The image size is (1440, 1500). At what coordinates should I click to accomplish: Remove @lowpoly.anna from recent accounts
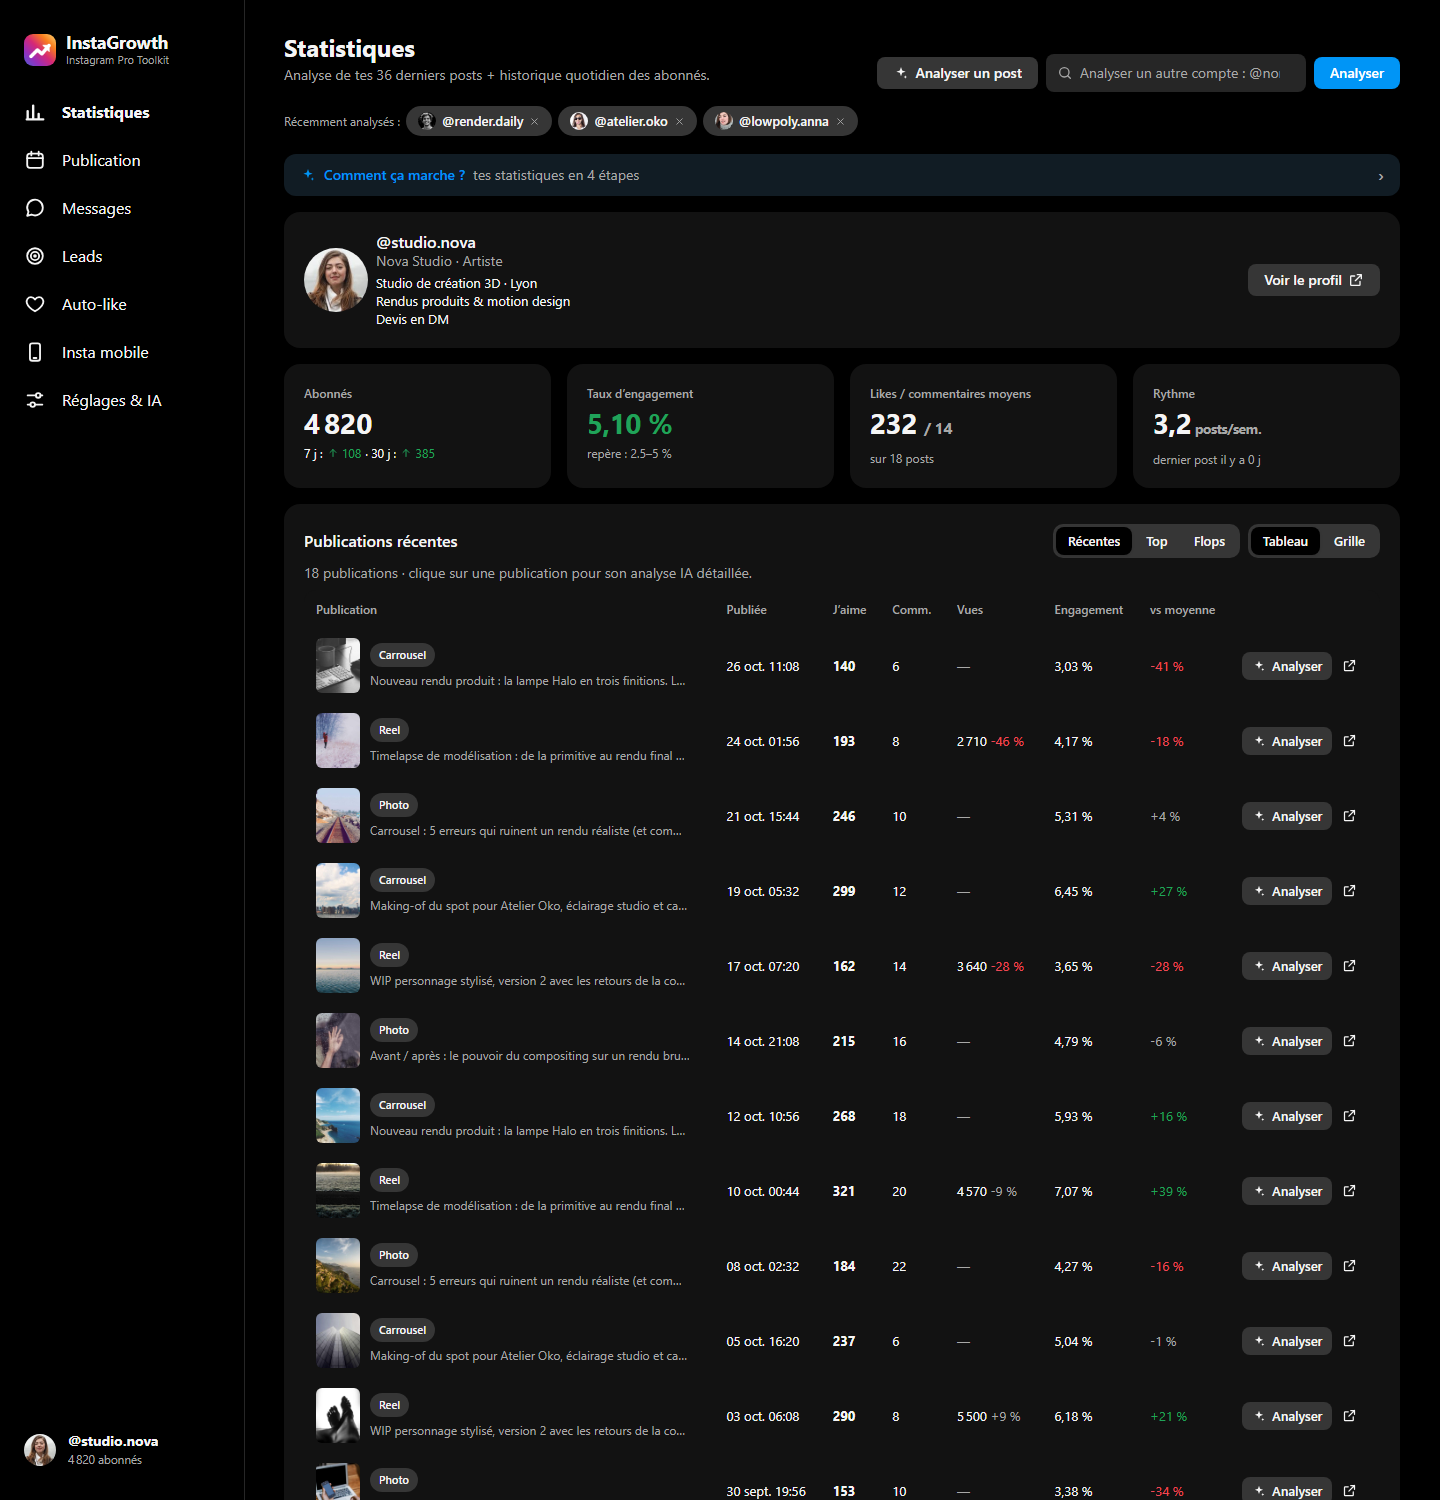(841, 122)
